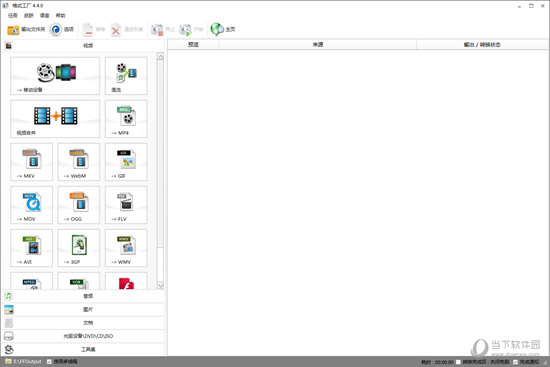Viewport: 550px width, 367px height.
Task: Open the Help menu
Action: 60,15
